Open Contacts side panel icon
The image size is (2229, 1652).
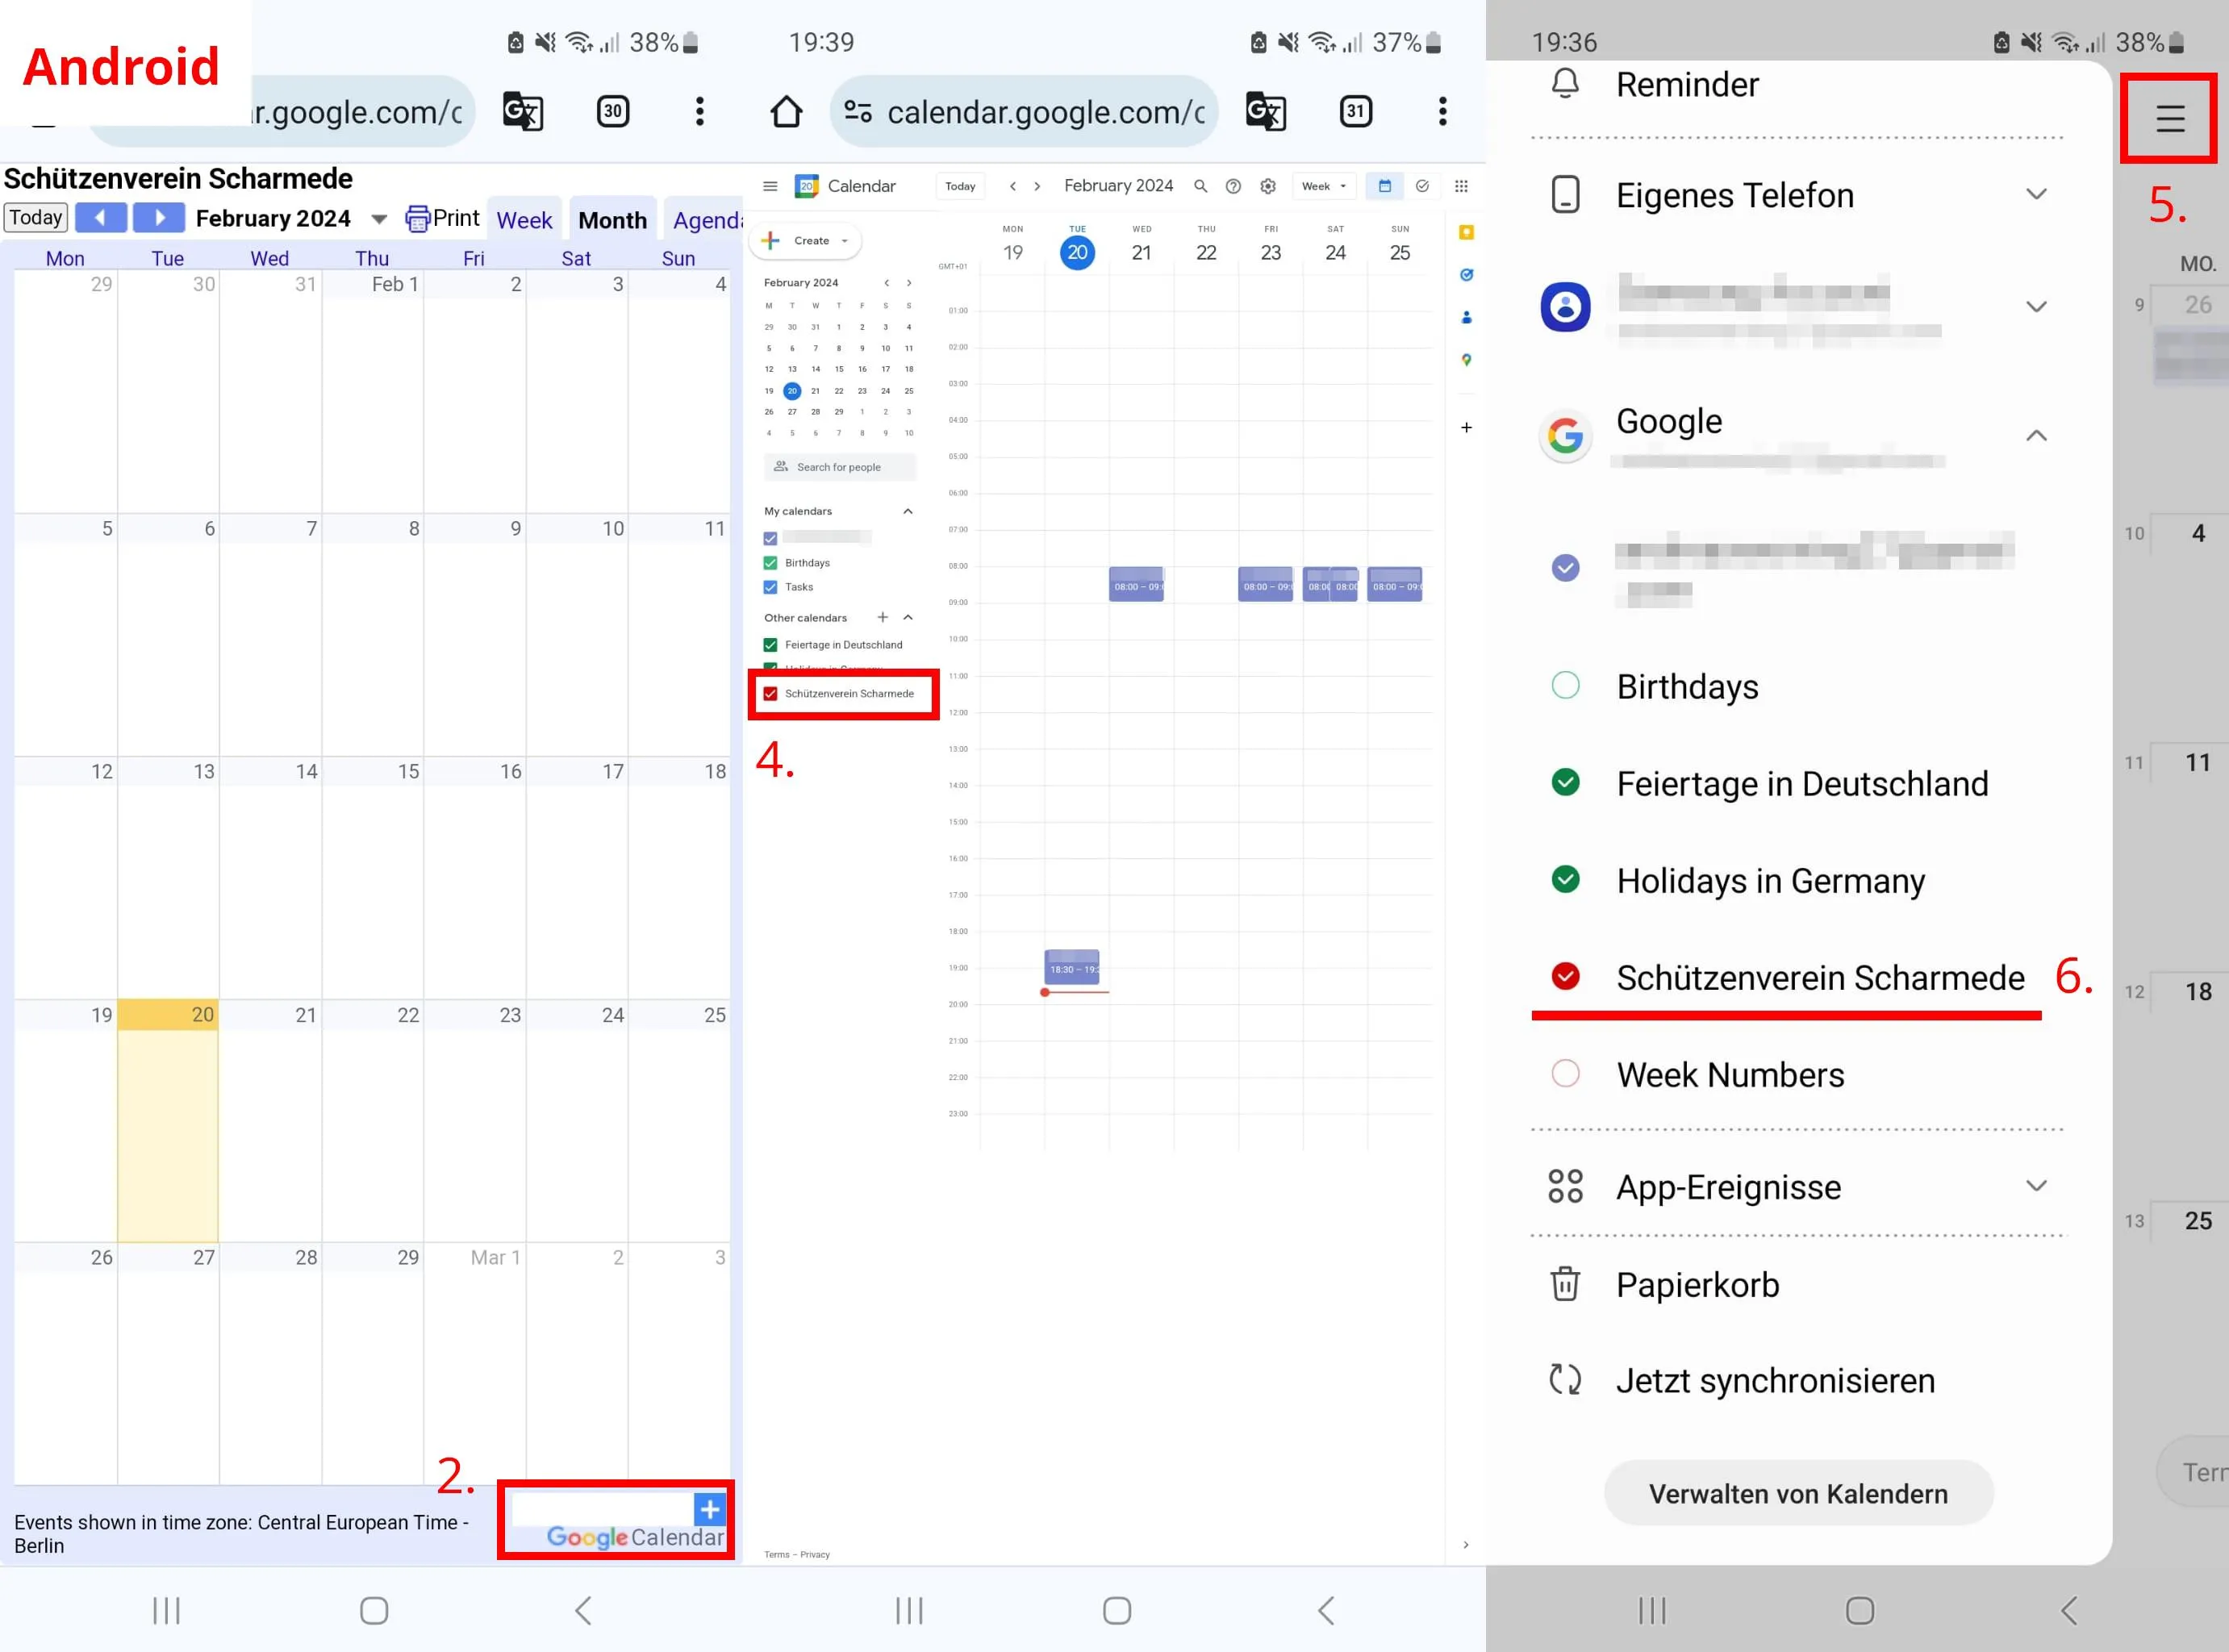(1466, 317)
